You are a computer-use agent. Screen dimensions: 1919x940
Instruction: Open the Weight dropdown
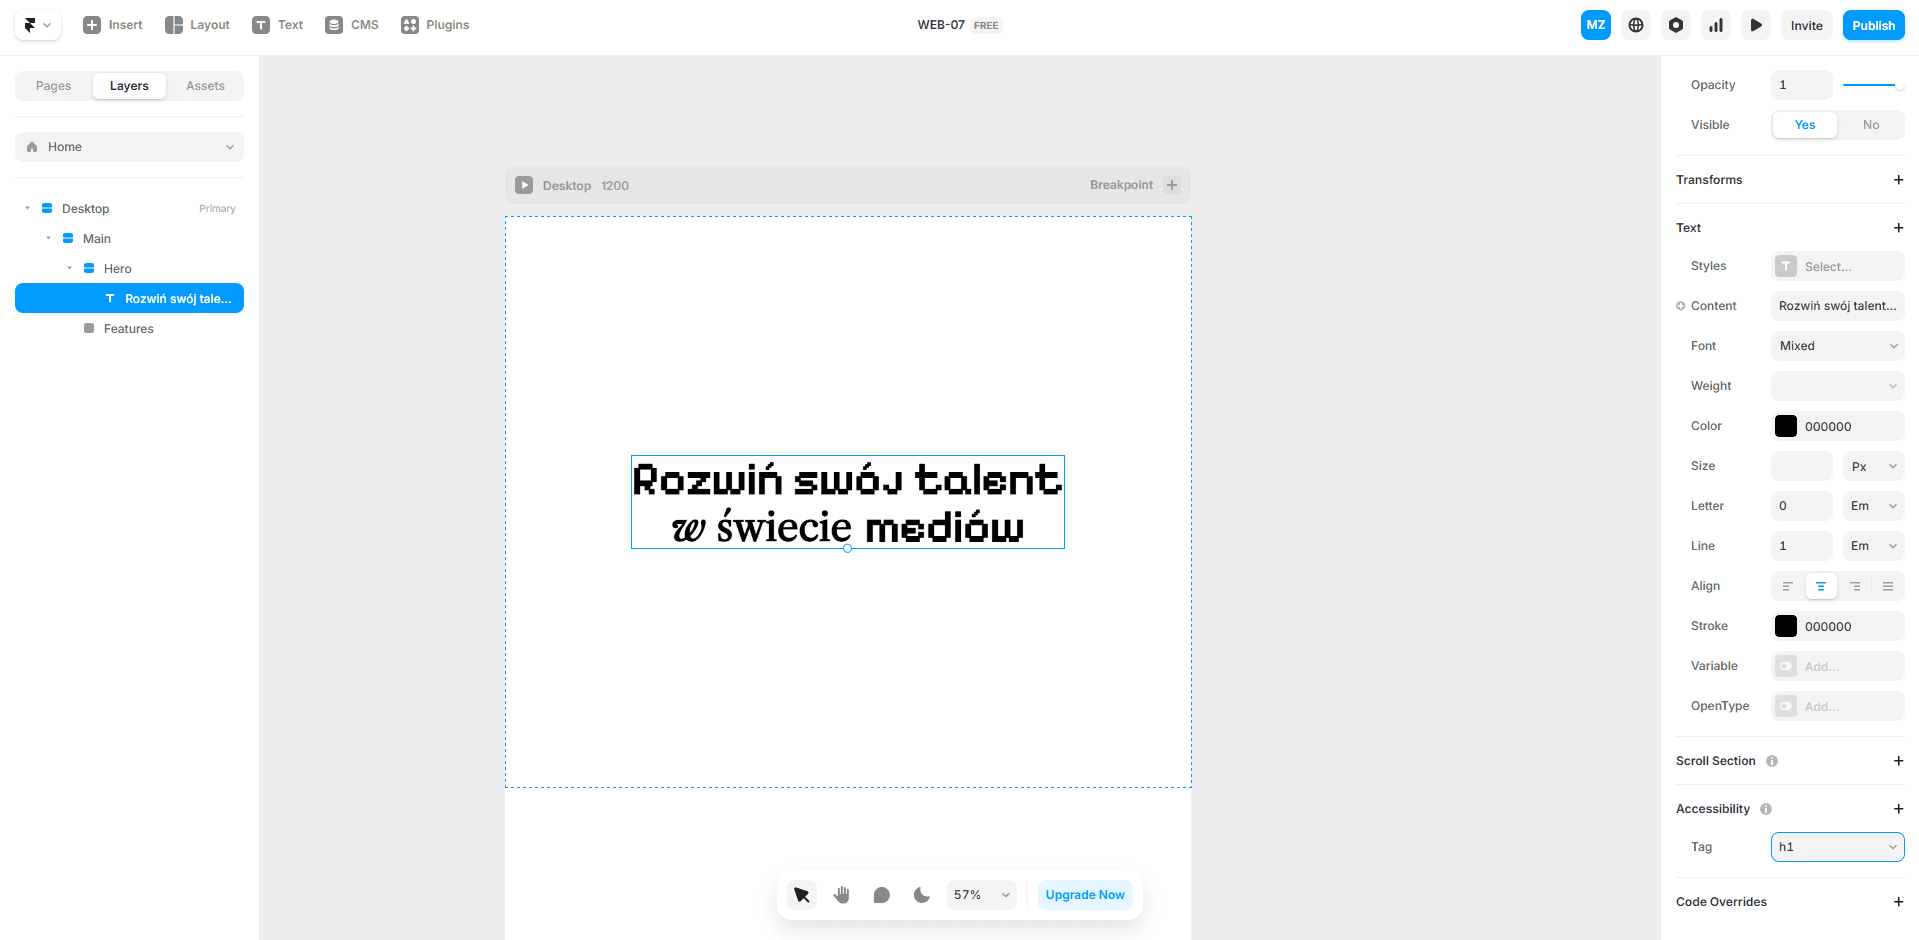click(x=1837, y=386)
